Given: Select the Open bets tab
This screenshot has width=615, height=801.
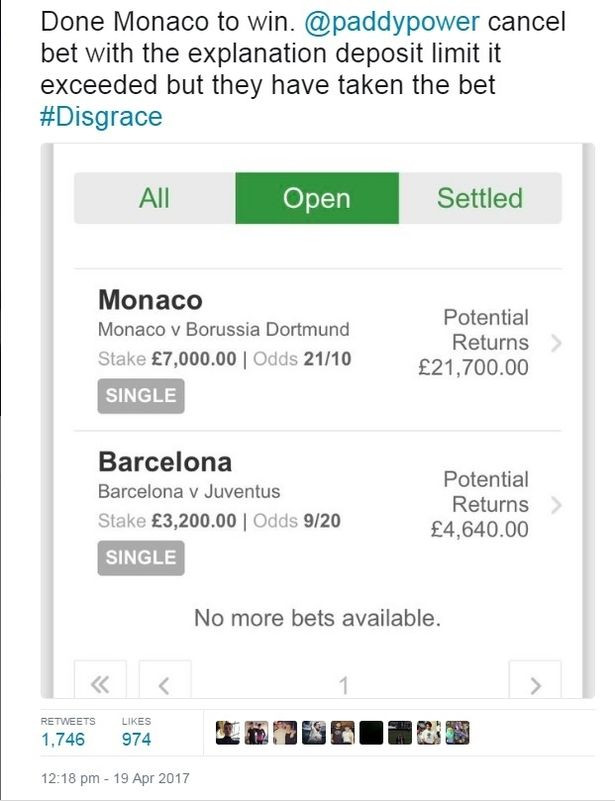Looking at the screenshot, I should point(317,198).
